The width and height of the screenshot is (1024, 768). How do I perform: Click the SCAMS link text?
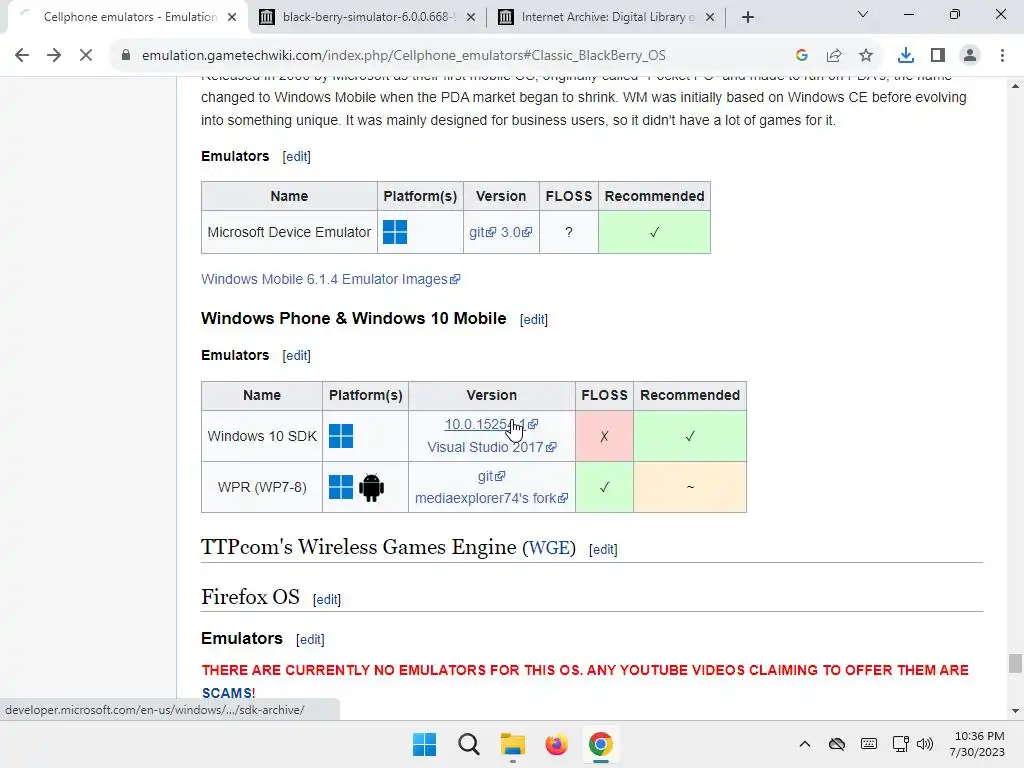(x=227, y=693)
